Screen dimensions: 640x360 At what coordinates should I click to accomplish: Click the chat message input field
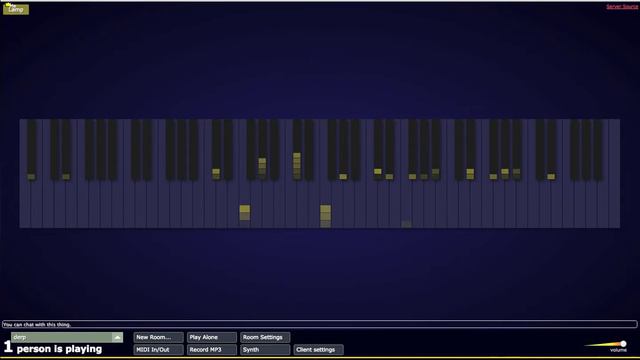[320, 324]
